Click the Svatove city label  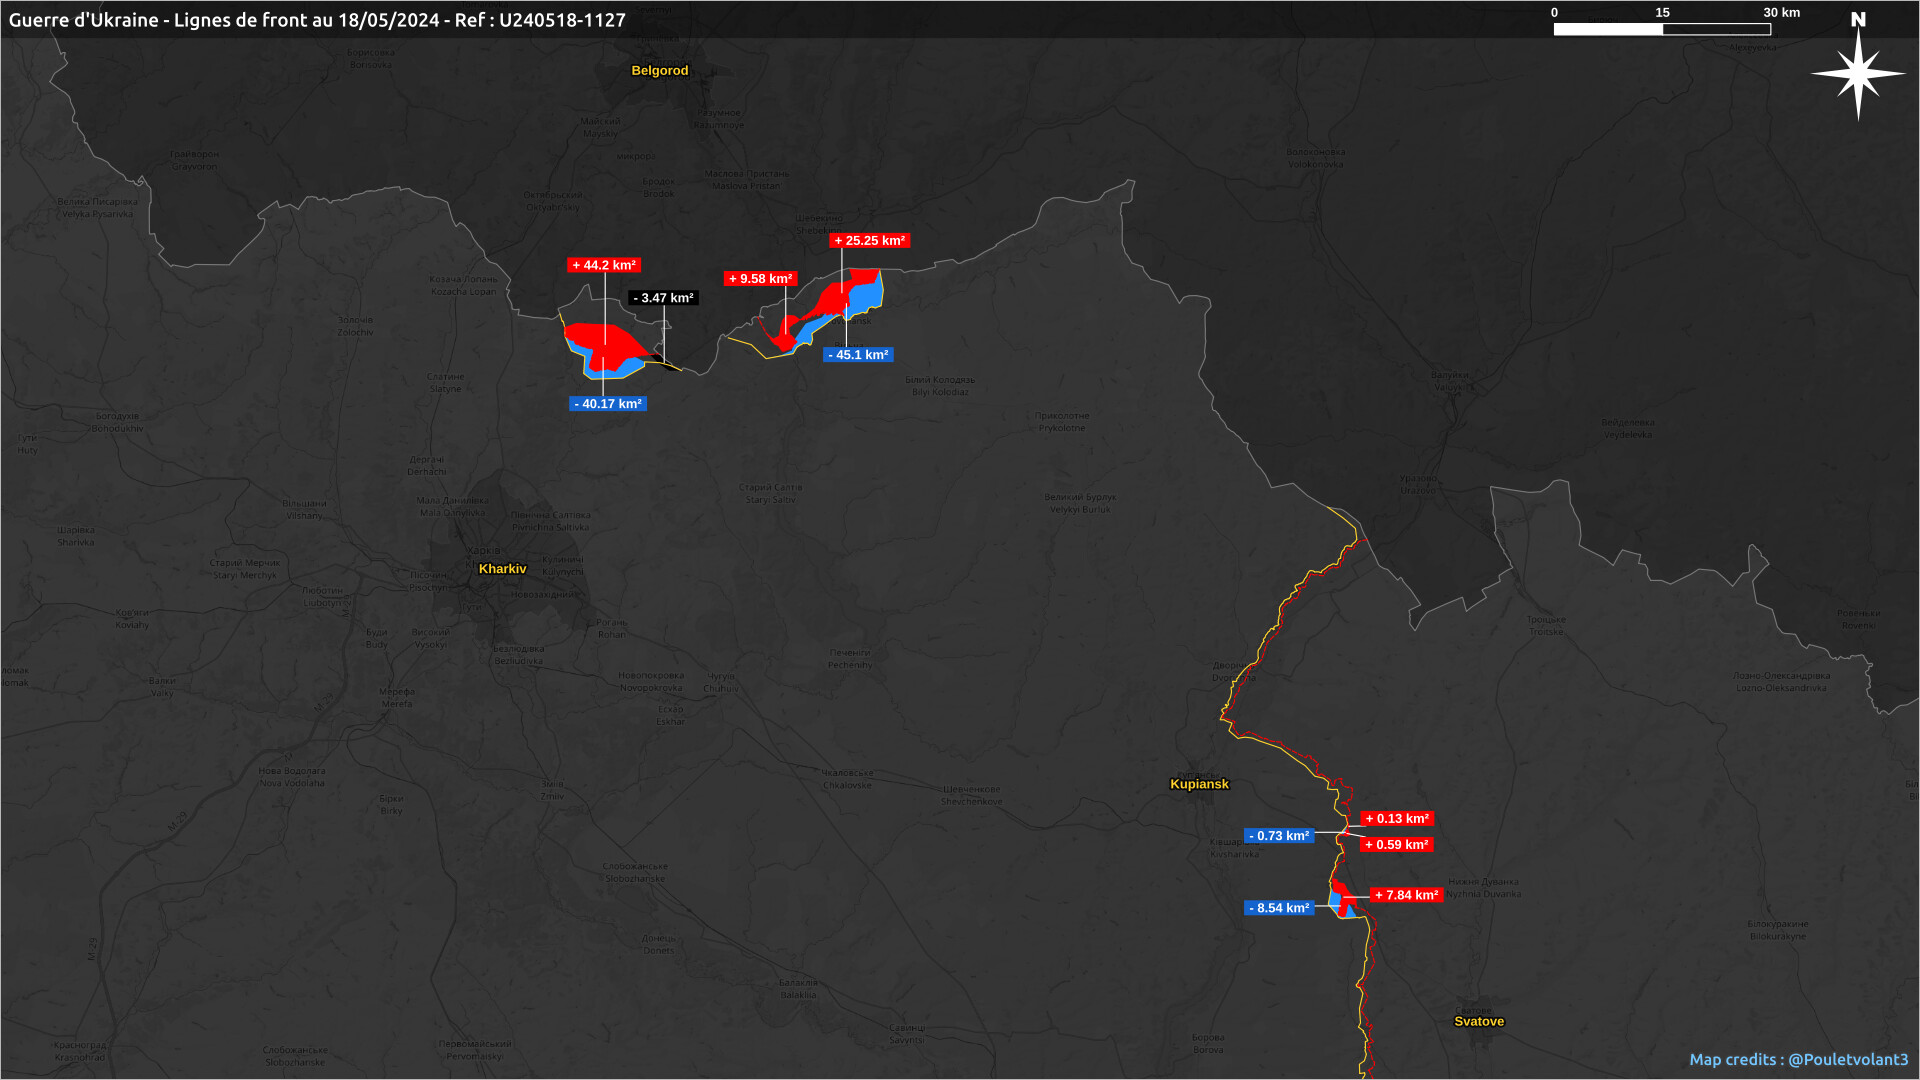[1478, 1021]
